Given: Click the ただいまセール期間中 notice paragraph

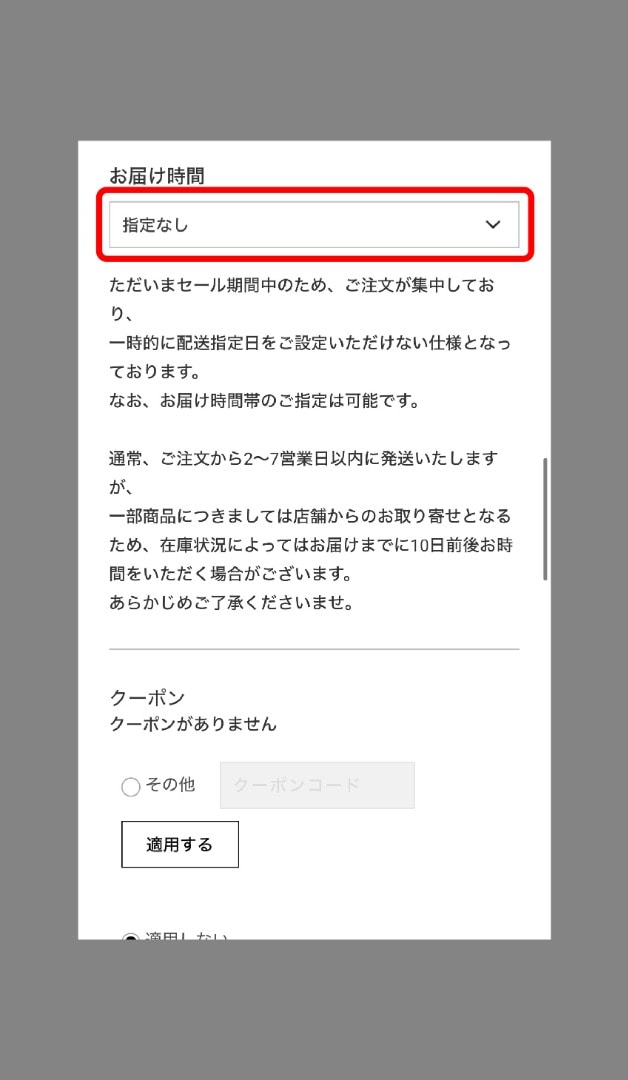Looking at the screenshot, I should point(310,330).
